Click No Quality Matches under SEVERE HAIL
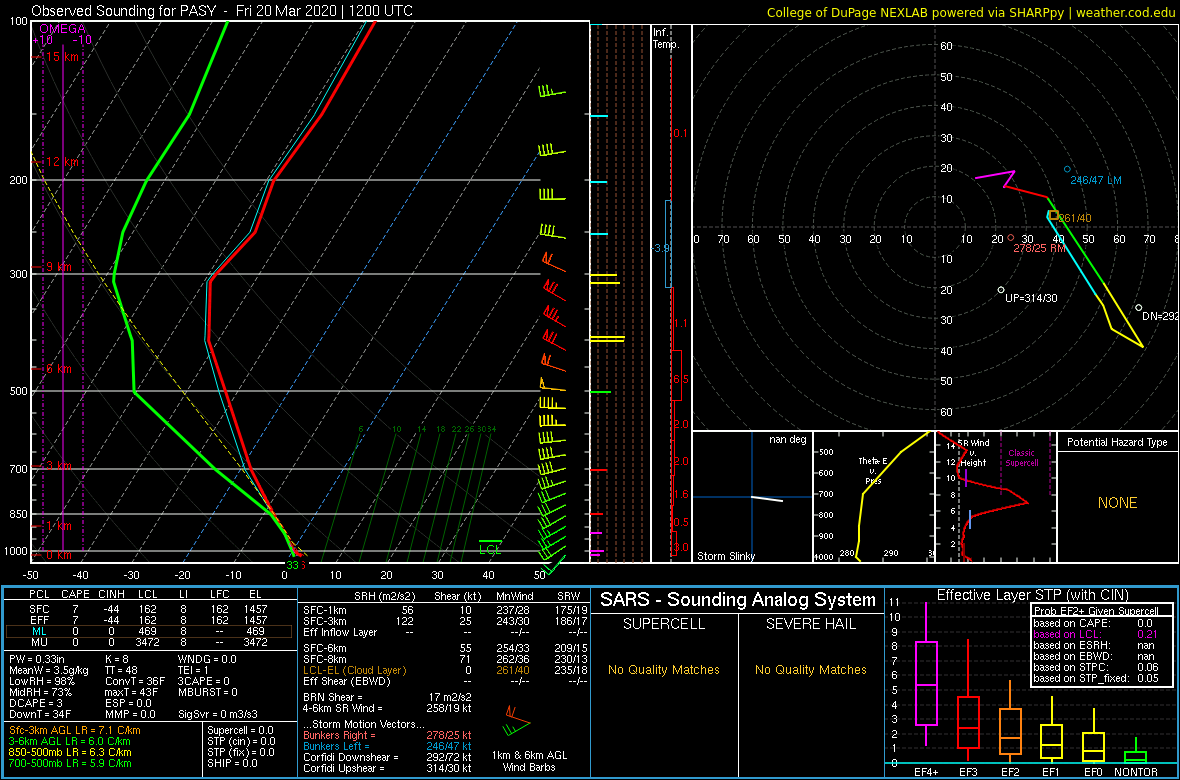The image size is (1180, 780). (810, 670)
